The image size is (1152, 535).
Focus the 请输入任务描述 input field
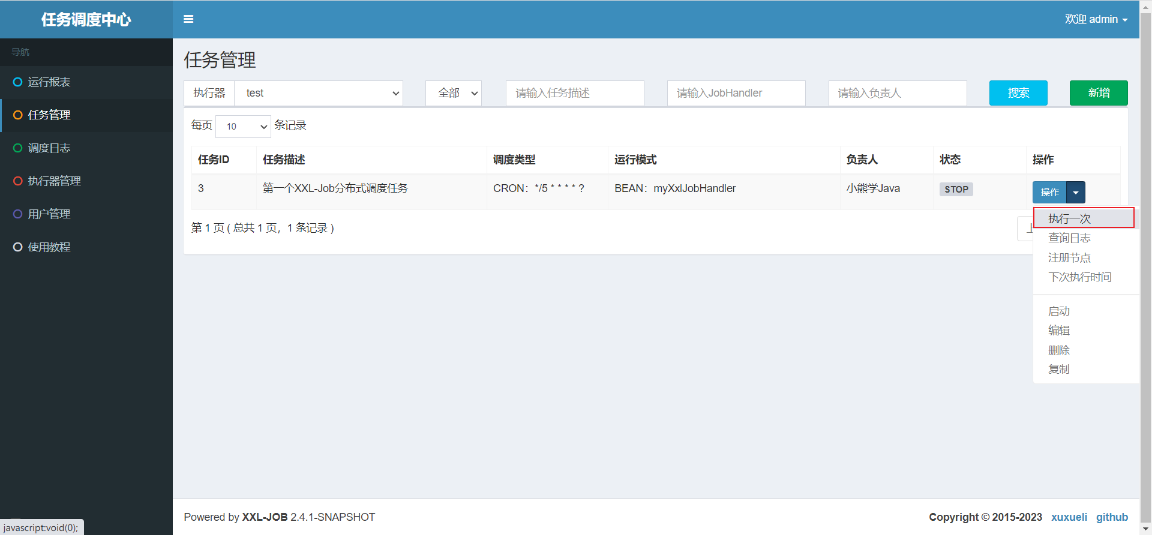point(575,93)
